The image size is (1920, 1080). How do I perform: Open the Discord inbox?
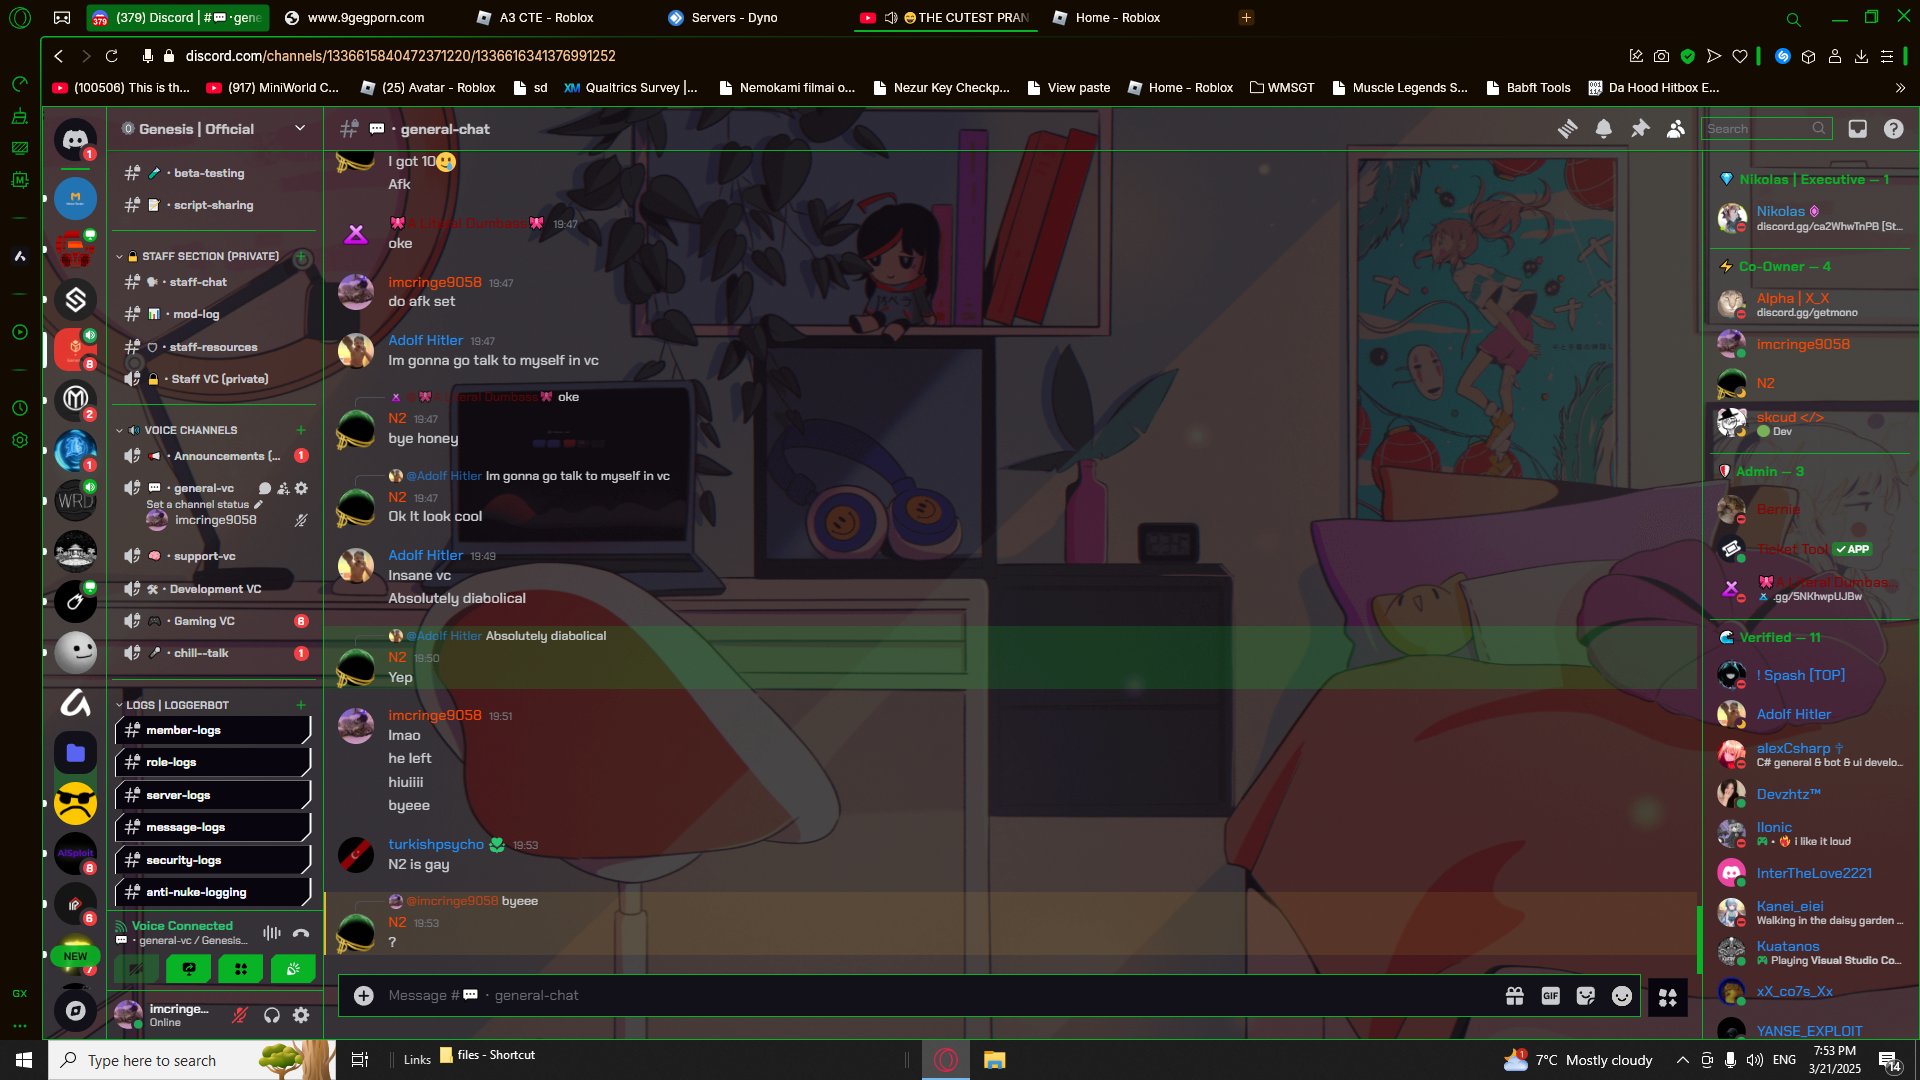(x=1857, y=129)
